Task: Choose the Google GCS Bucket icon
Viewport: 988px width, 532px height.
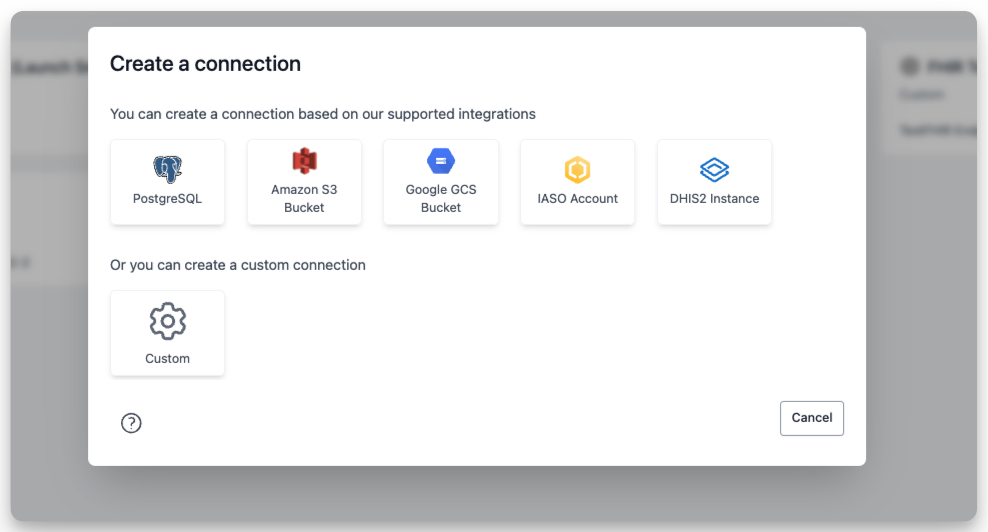Action: pyautogui.click(x=441, y=161)
